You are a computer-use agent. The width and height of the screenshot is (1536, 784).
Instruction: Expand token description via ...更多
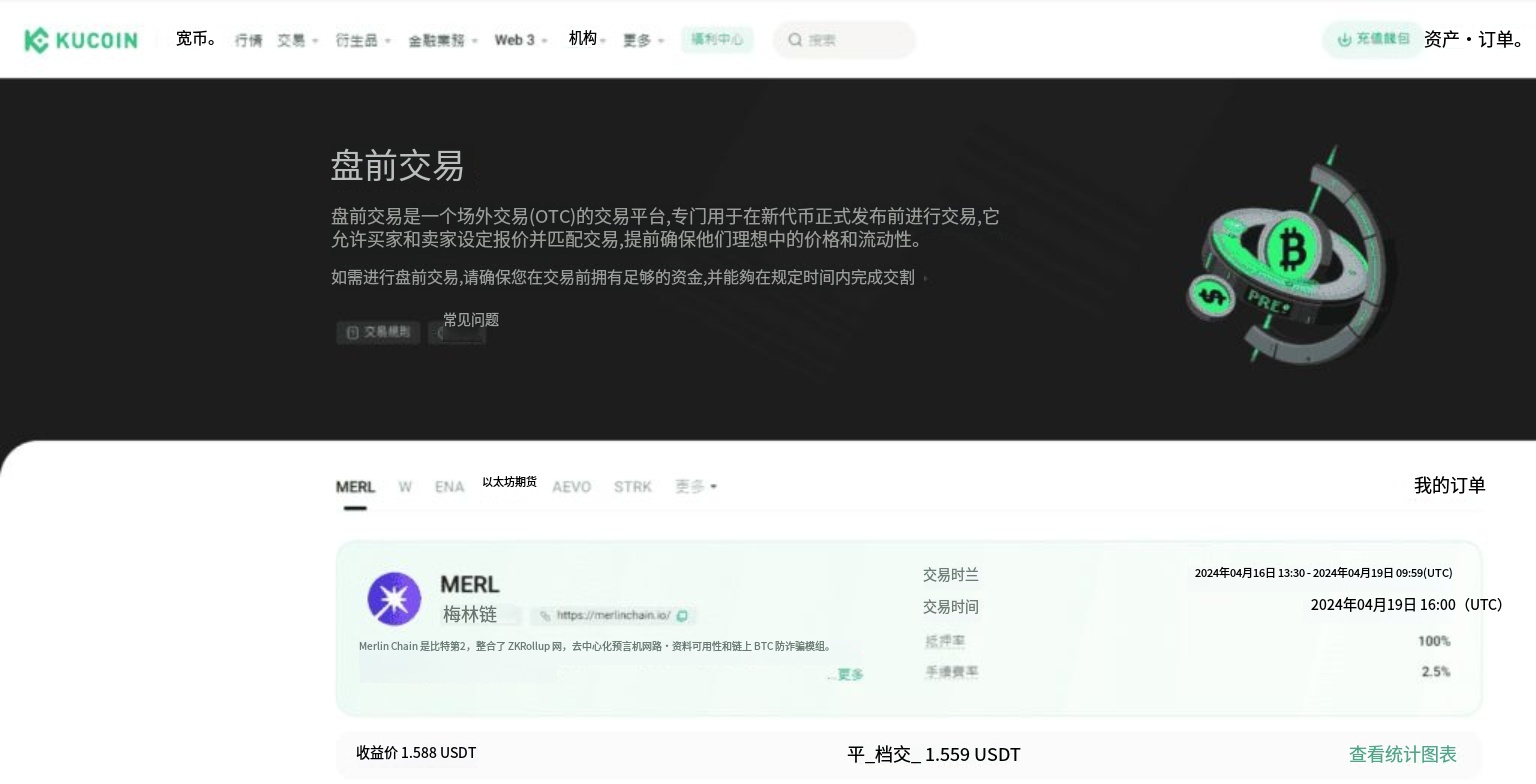(x=846, y=675)
